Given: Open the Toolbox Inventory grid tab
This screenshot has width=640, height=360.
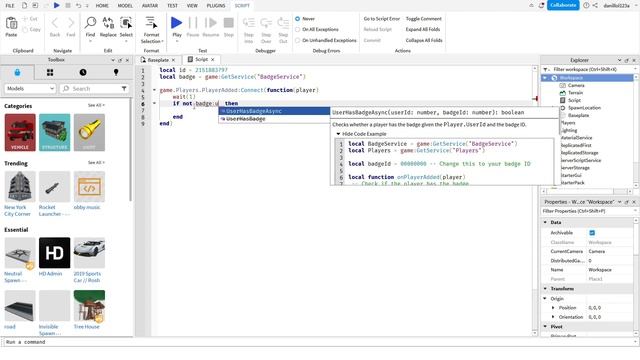Looking at the screenshot, I should tap(50, 72).
